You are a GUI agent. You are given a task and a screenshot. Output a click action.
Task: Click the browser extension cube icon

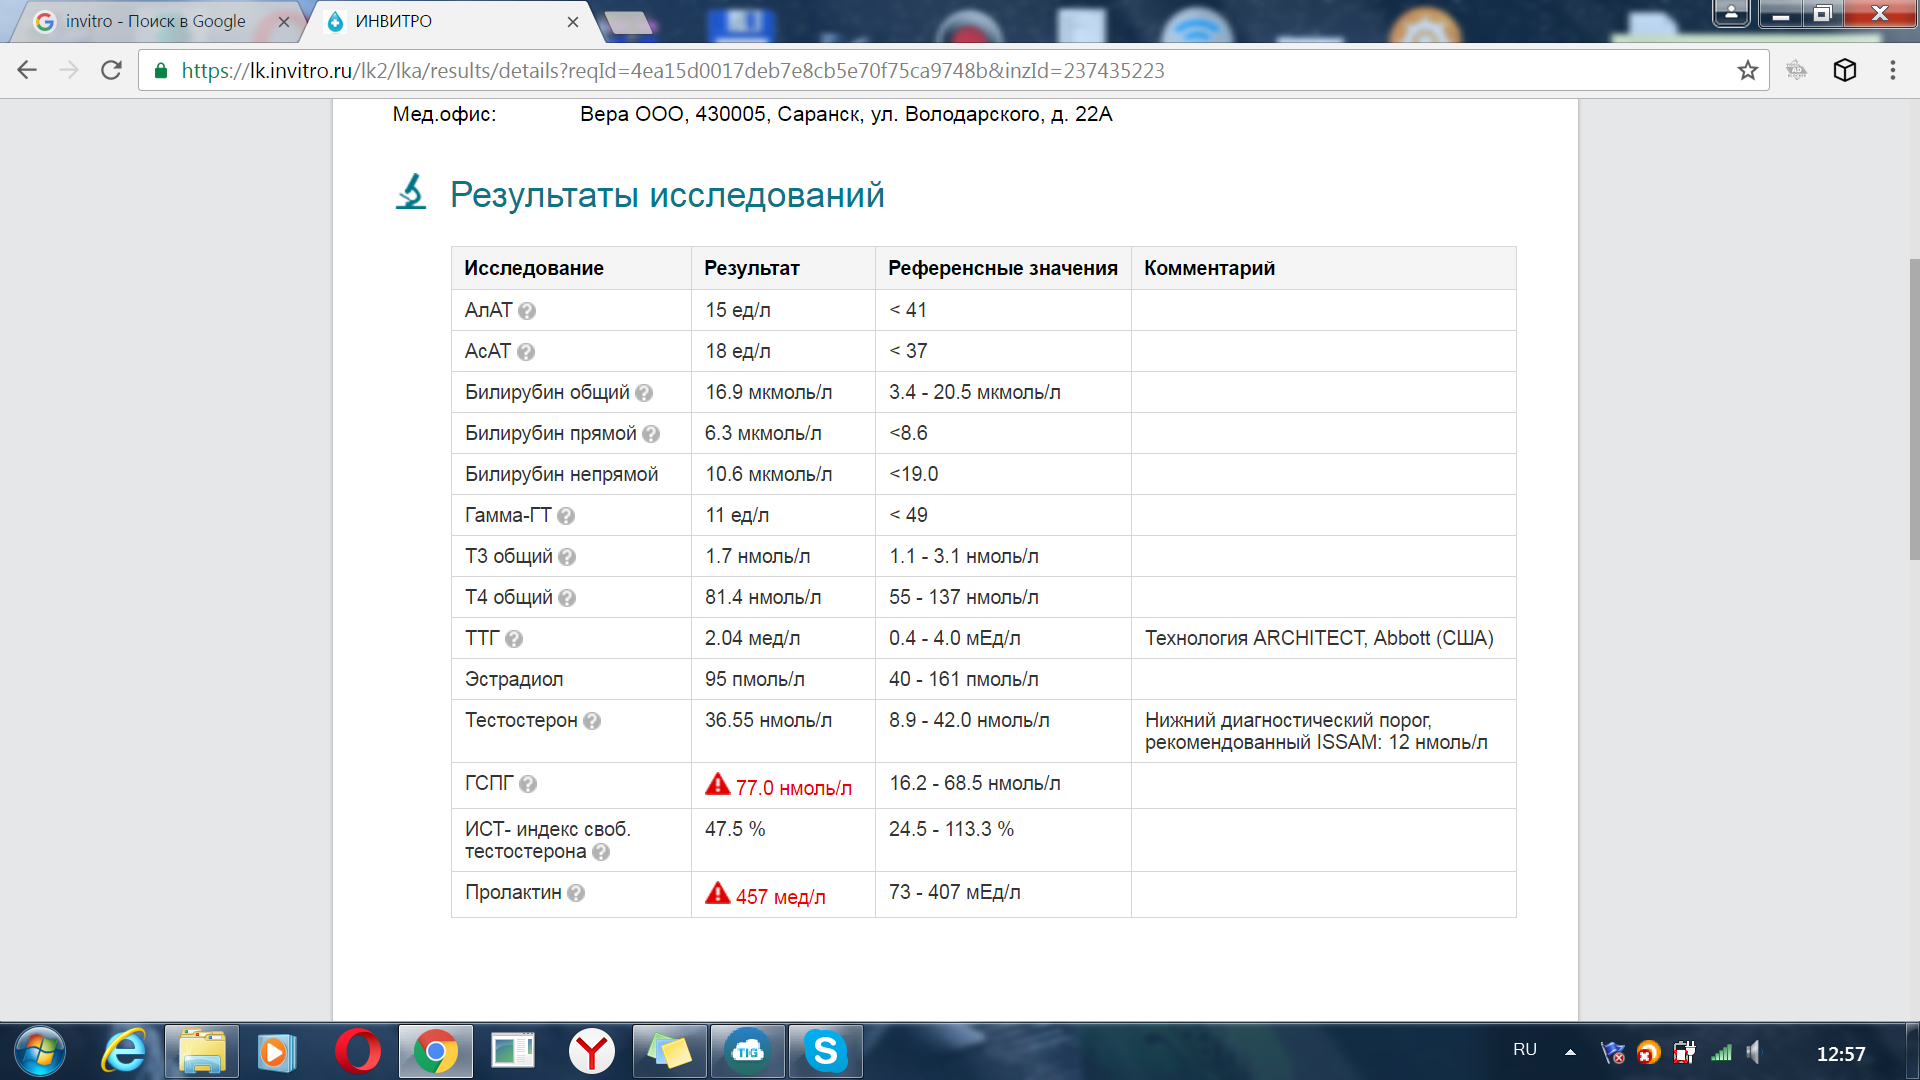[1845, 71]
